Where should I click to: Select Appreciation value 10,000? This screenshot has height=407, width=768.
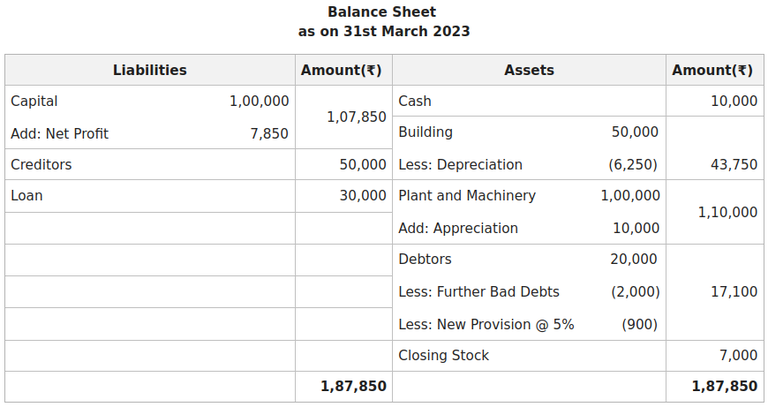pyautogui.click(x=636, y=228)
